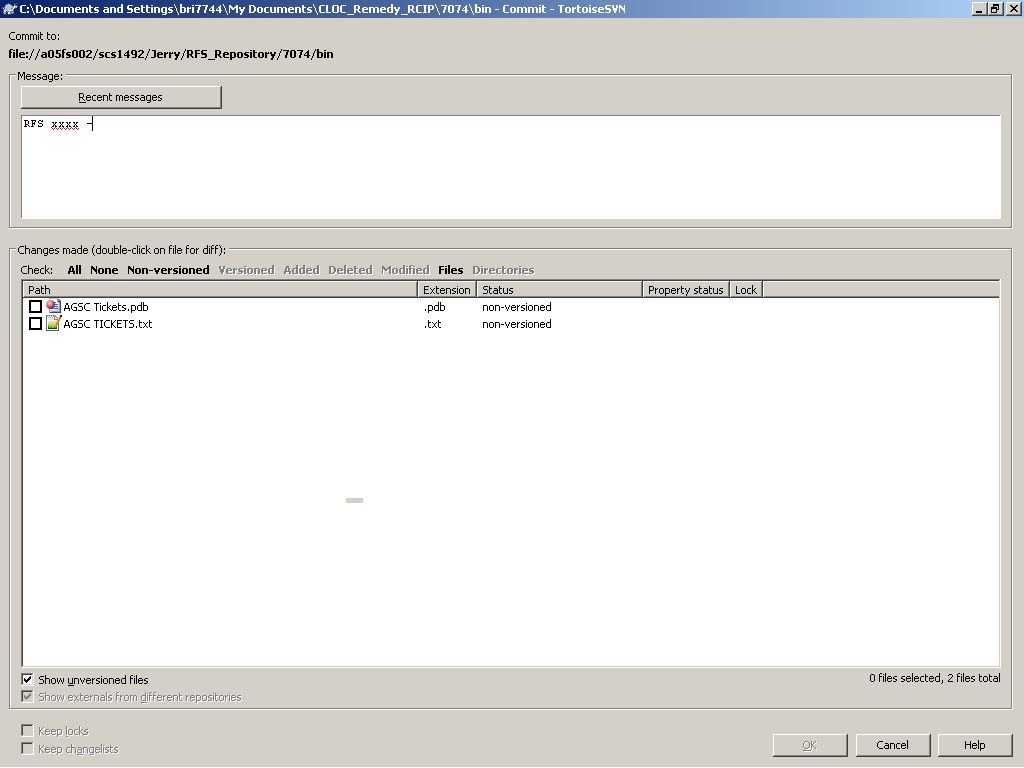
Task: Click the .txt extension cell
Action: coord(432,324)
